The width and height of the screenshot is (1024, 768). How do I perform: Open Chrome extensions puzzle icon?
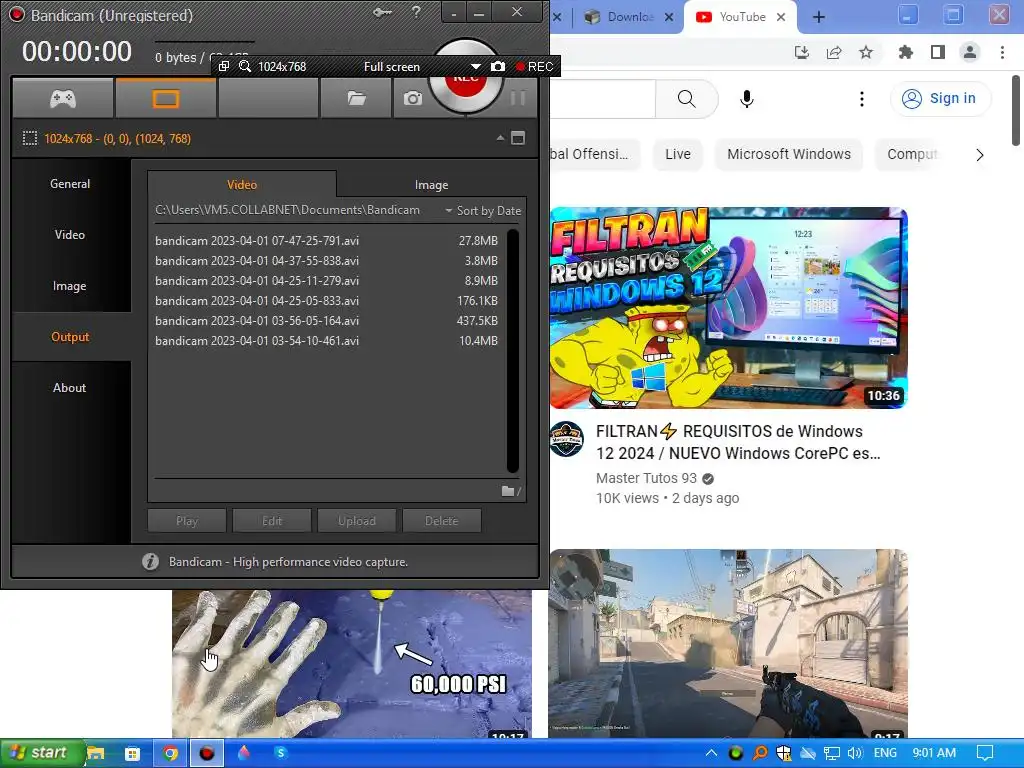tap(906, 52)
